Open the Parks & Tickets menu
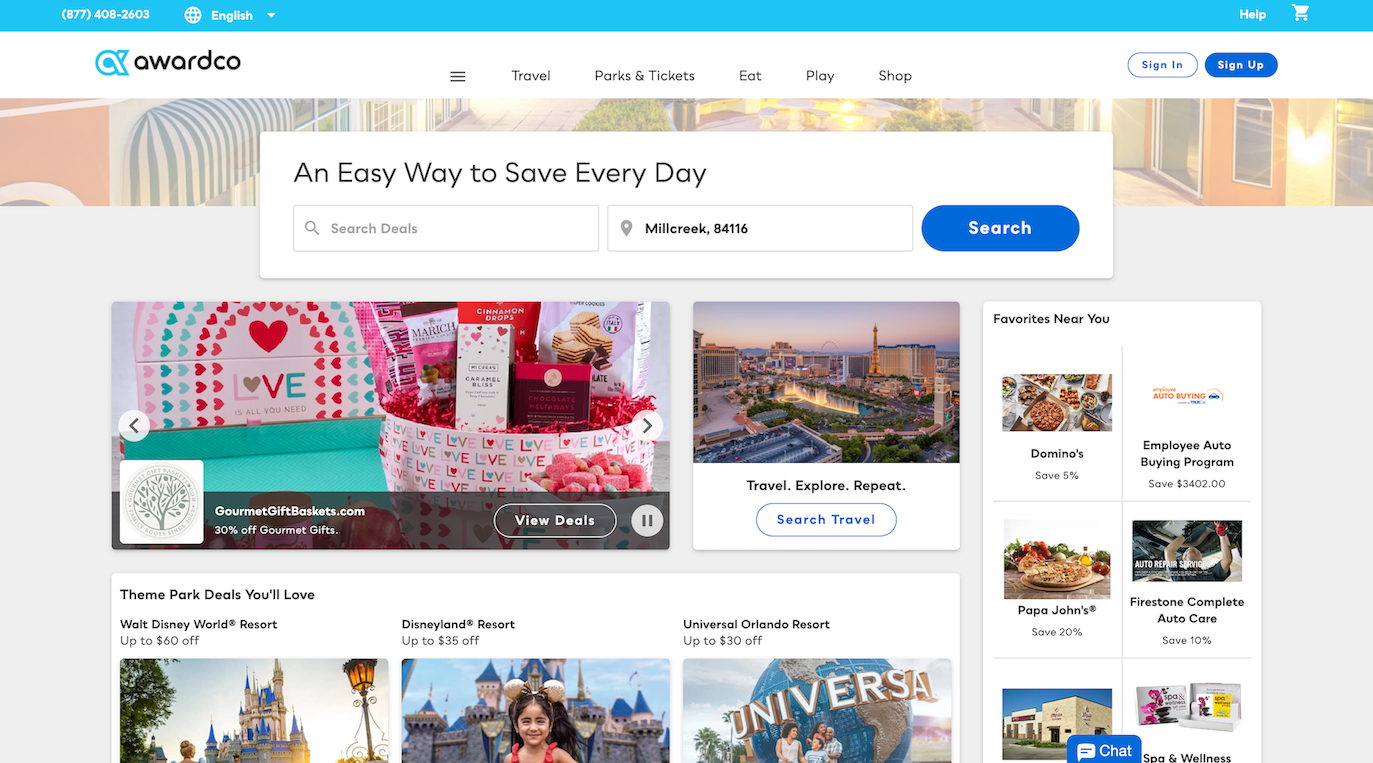Image resolution: width=1373 pixels, height=763 pixels. coord(644,76)
